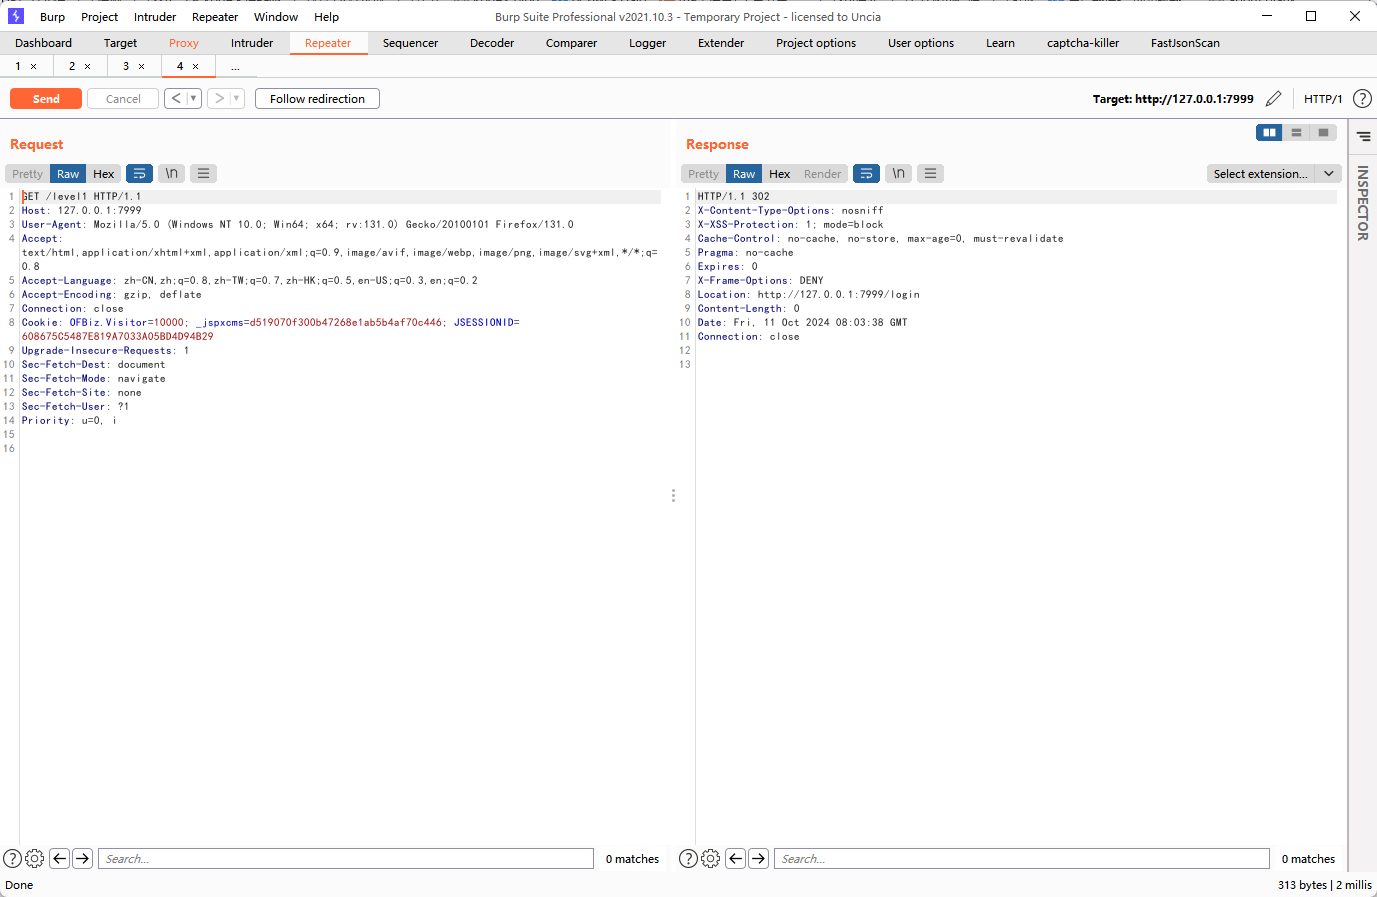Screen dimensions: 1377x897
Task: Go to next Response search match
Action: tap(759, 858)
